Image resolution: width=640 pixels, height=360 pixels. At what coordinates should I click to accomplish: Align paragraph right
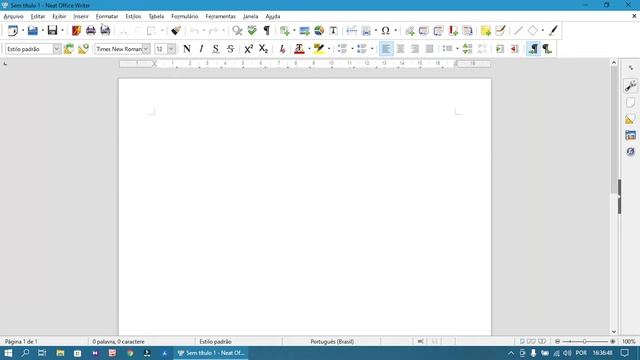pos(415,49)
